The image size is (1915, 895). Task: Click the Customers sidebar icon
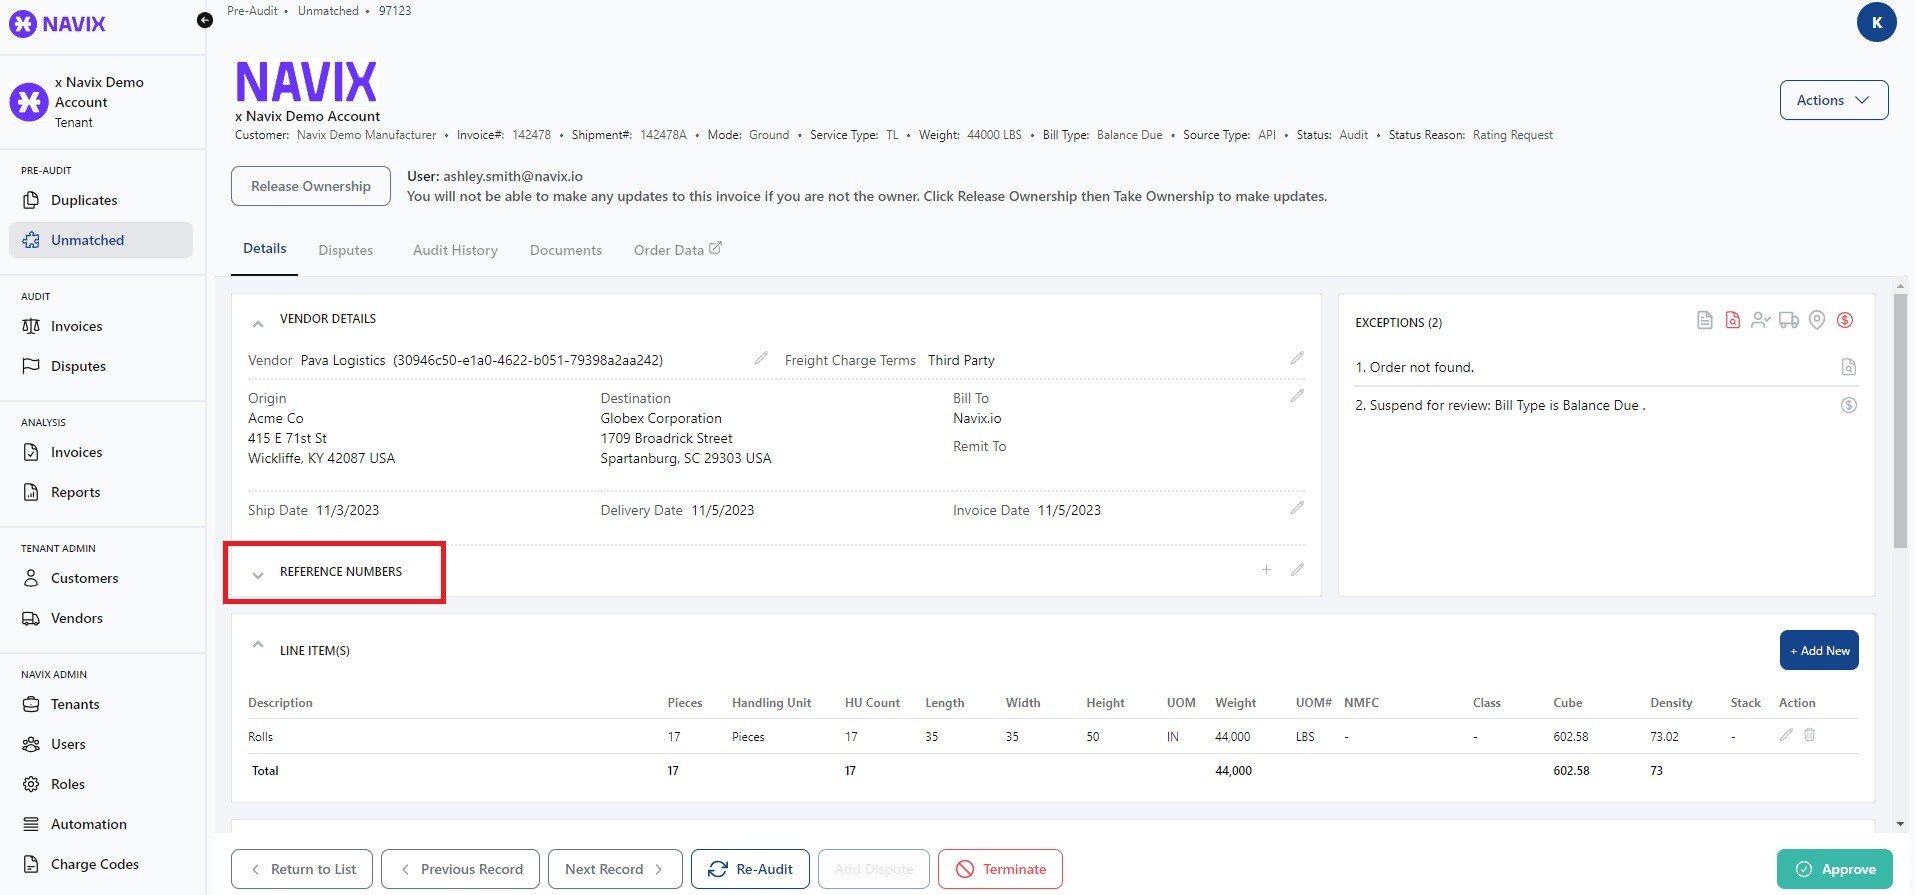[31, 578]
